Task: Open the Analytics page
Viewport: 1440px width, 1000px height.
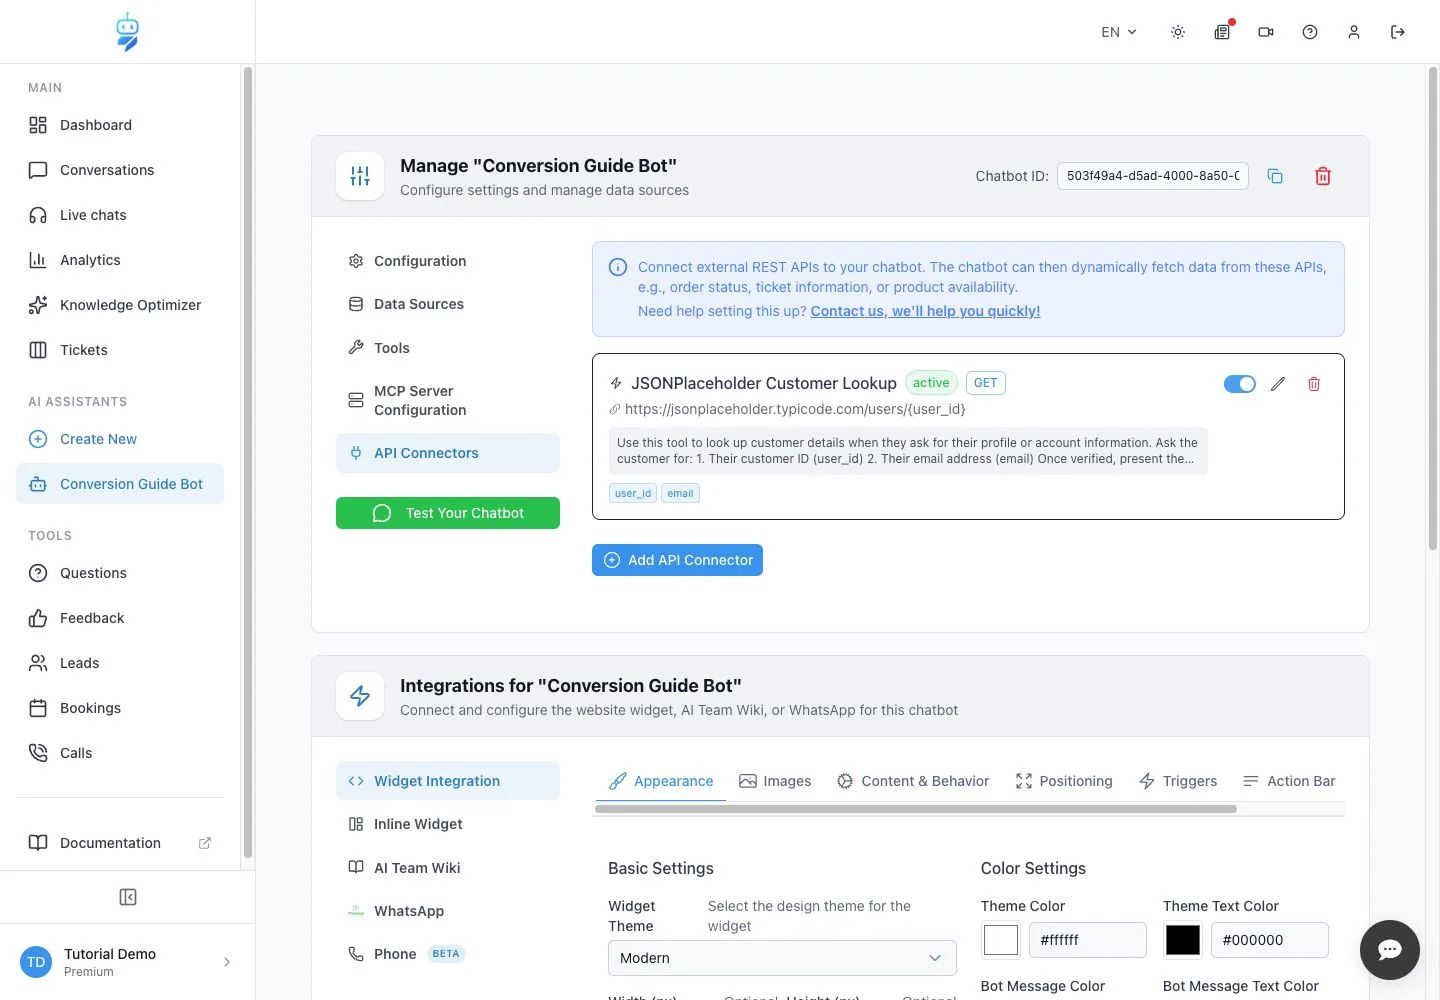Action: 120,260
